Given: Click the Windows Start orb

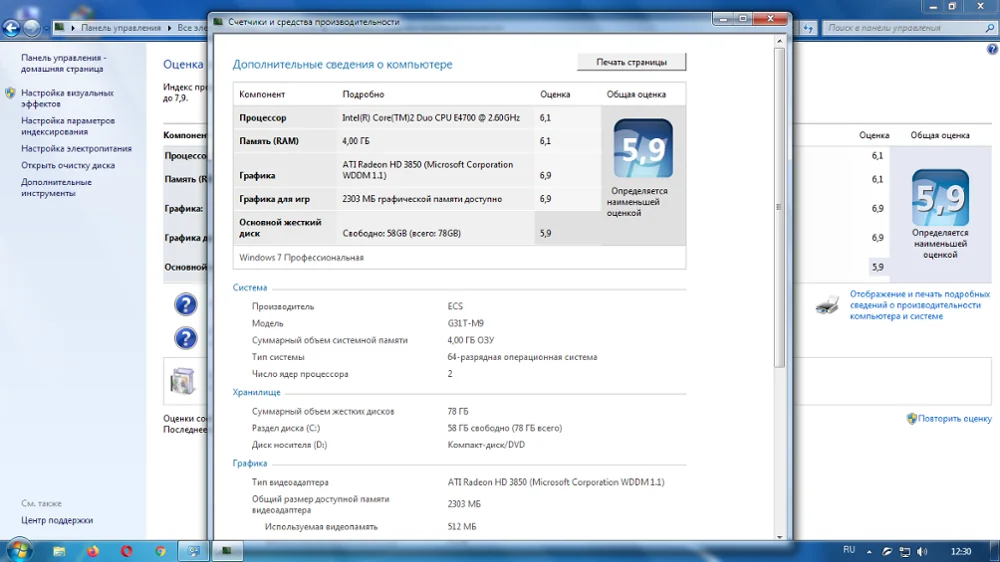Looking at the screenshot, I should tap(19, 550).
